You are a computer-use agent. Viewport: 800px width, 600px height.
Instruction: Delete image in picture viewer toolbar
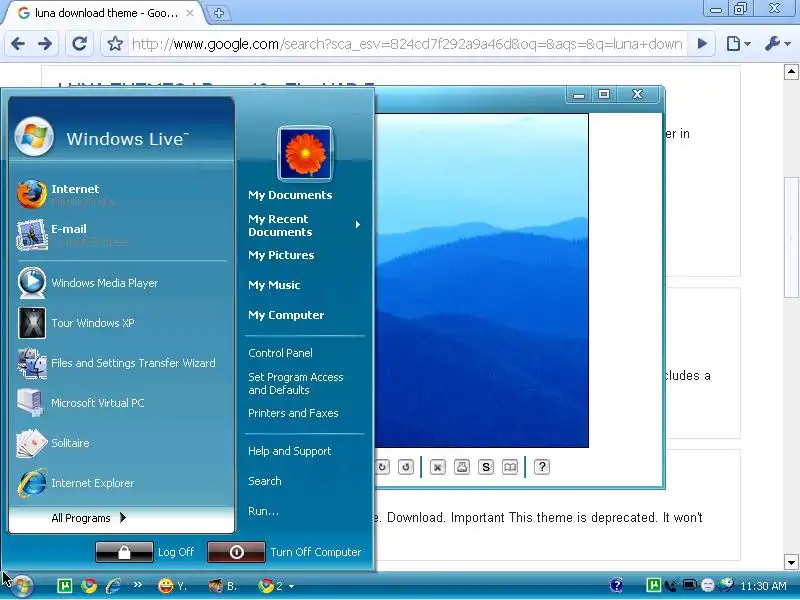pos(437,467)
